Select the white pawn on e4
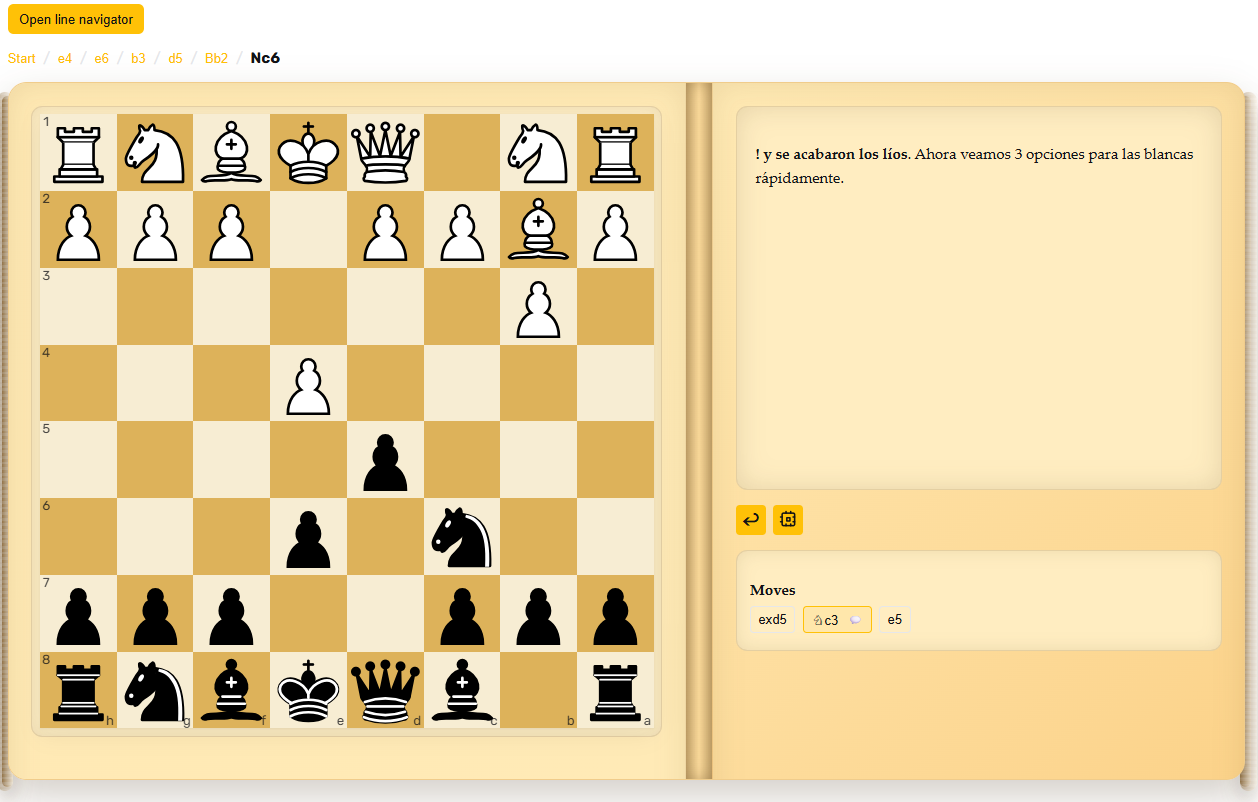 coord(308,383)
